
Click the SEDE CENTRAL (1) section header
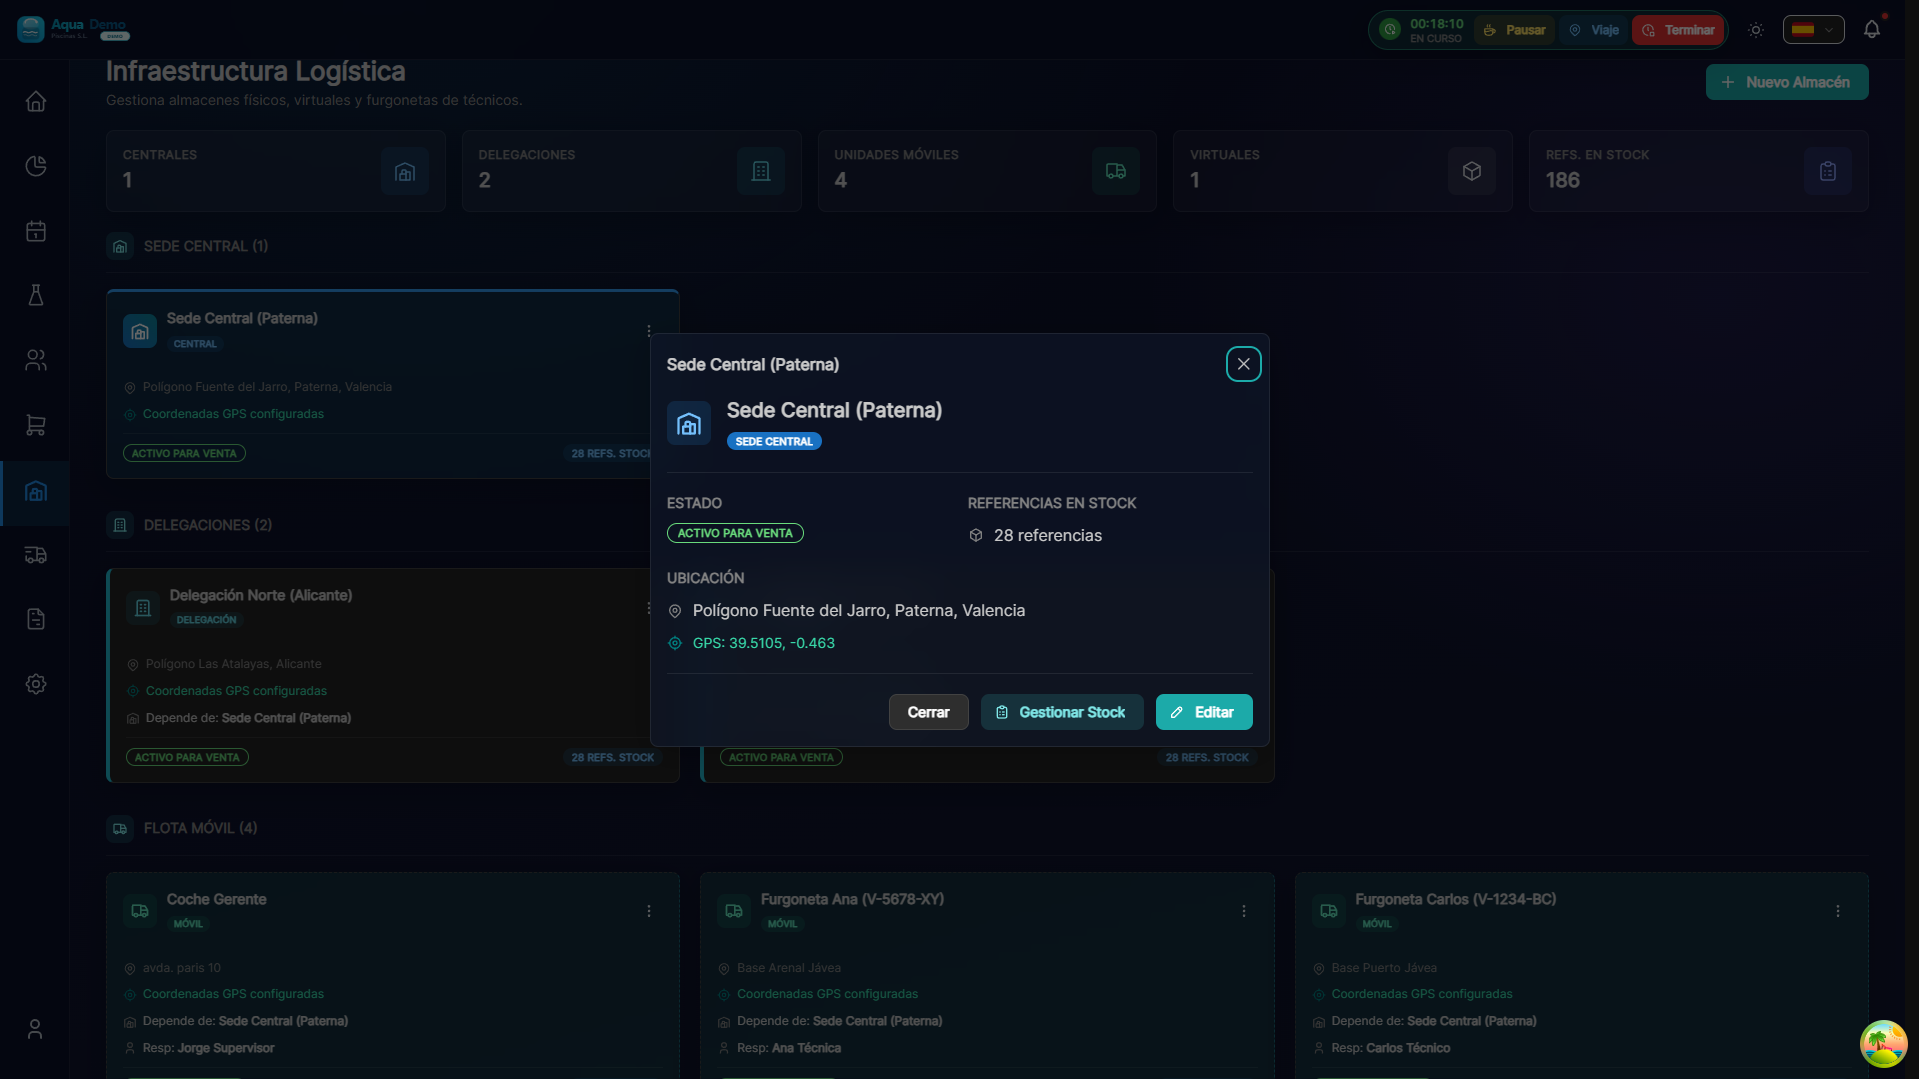(x=205, y=246)
